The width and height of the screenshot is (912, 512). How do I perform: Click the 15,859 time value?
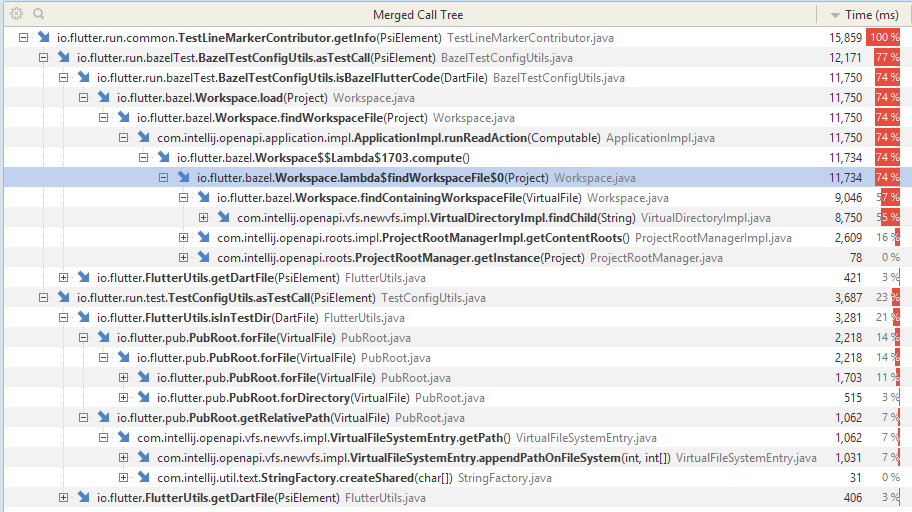tap(845, 38)
